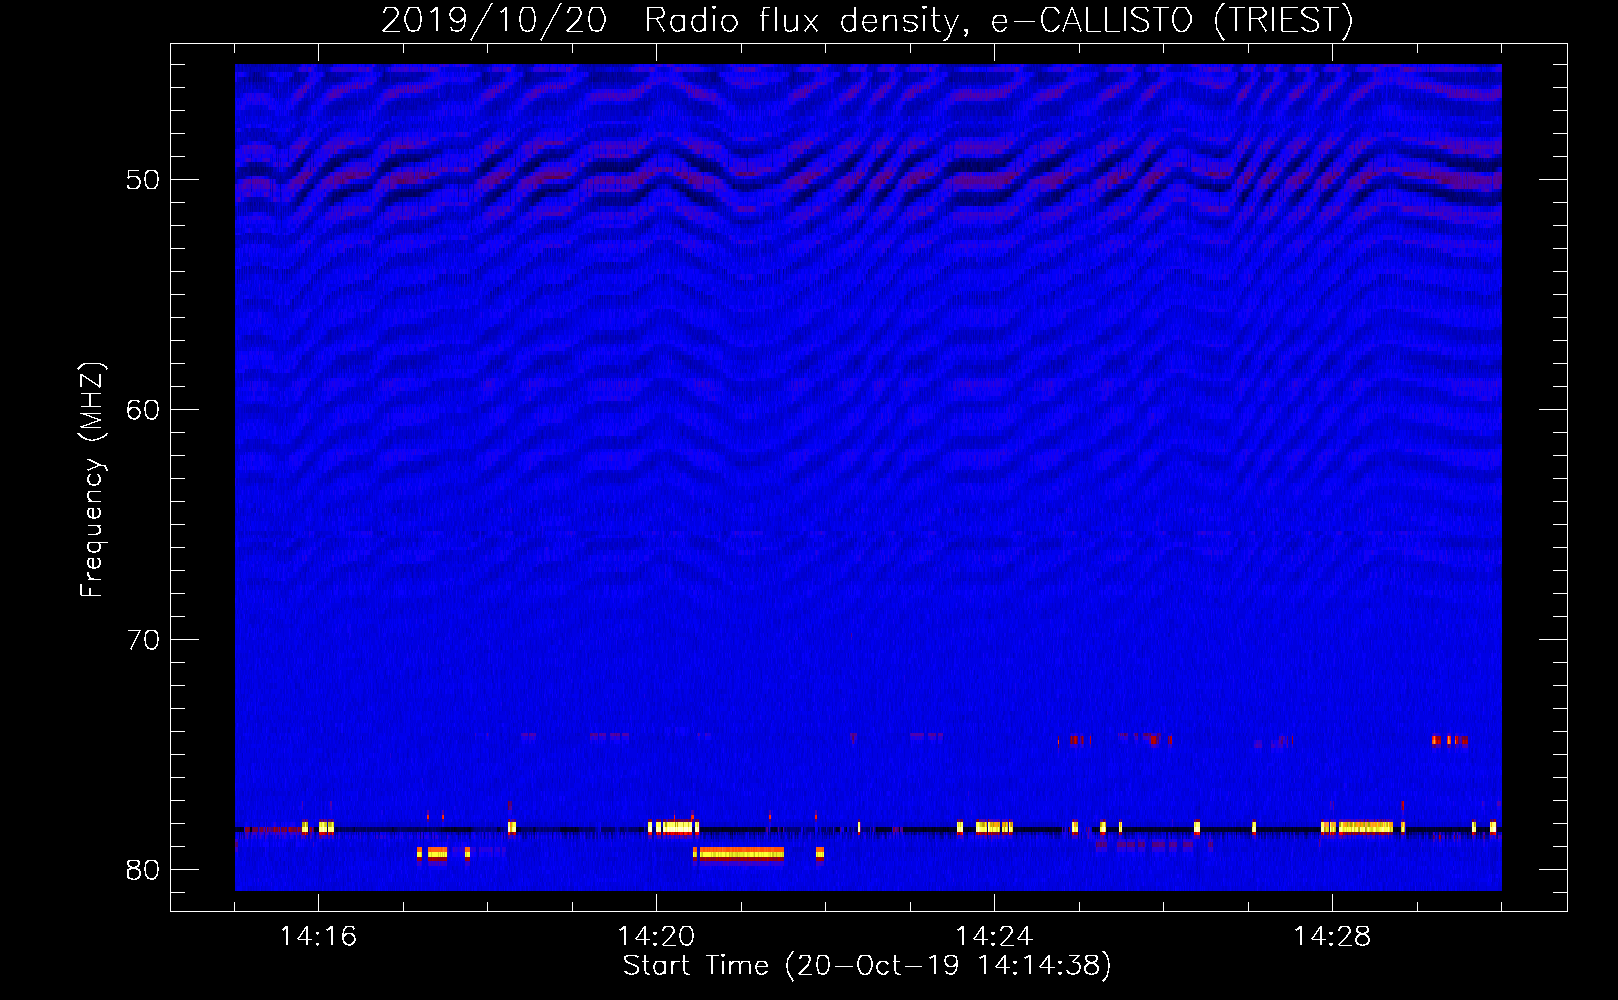Click the "Start Time (20-Oct-19 14:14:38)" axis label
This screenshot has width=1618, height=1000.
coord(867,966)
